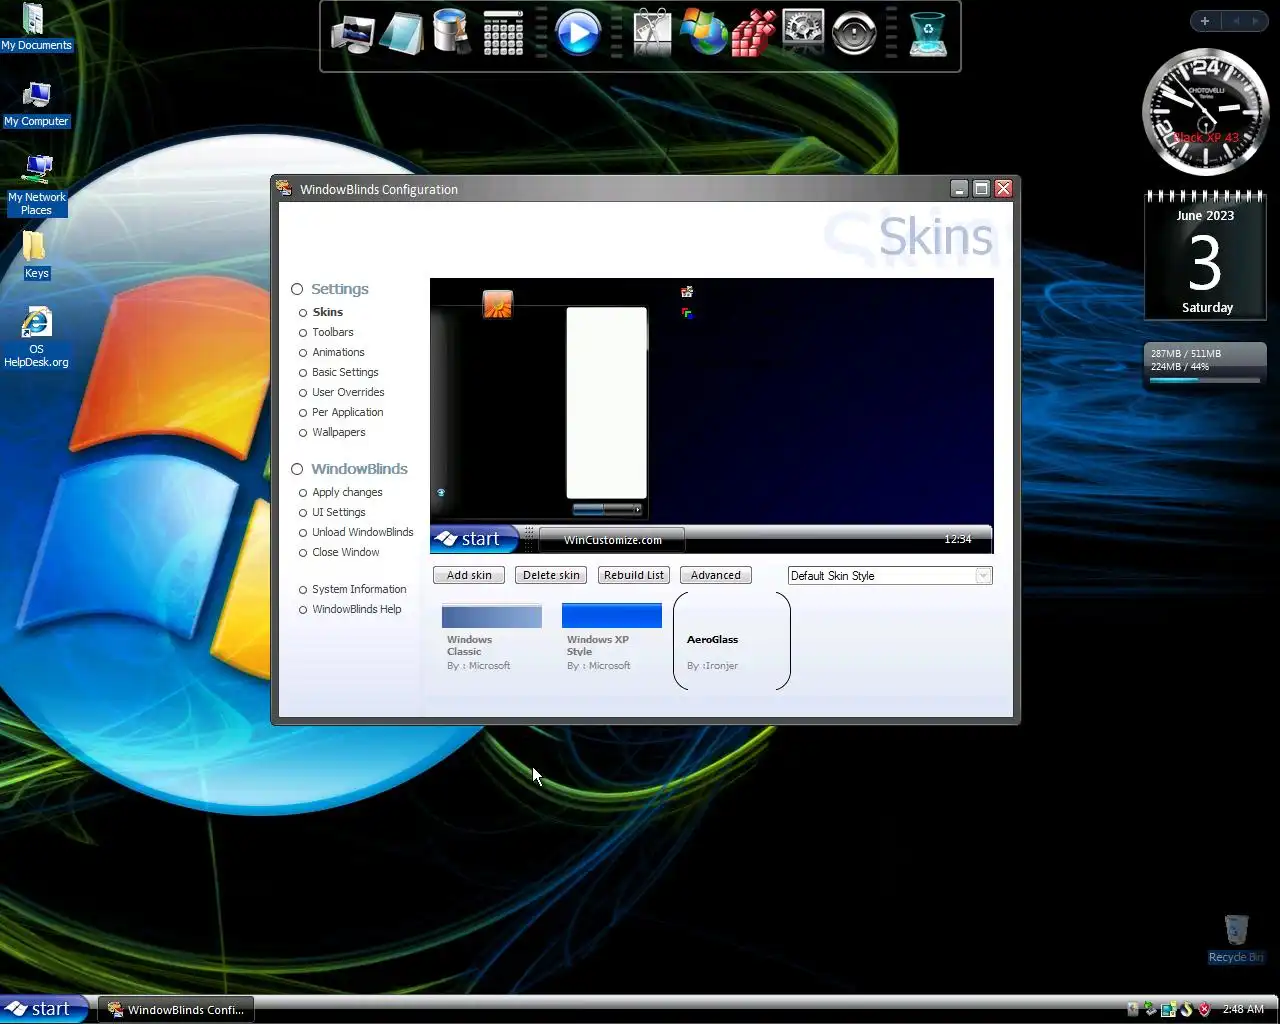
Task: Open System Information
Action: 359,589
